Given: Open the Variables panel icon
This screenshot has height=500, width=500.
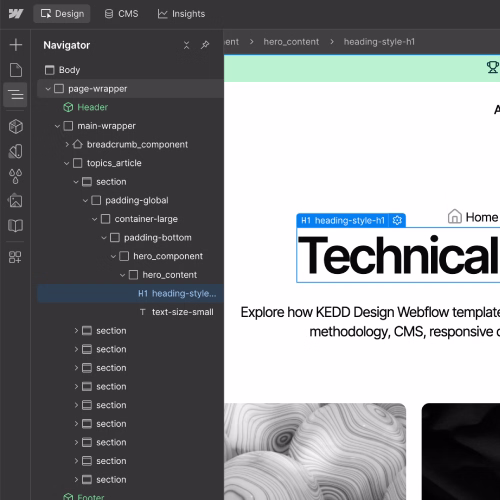Looking at the screenshot, I should click(x=16, y=151).
